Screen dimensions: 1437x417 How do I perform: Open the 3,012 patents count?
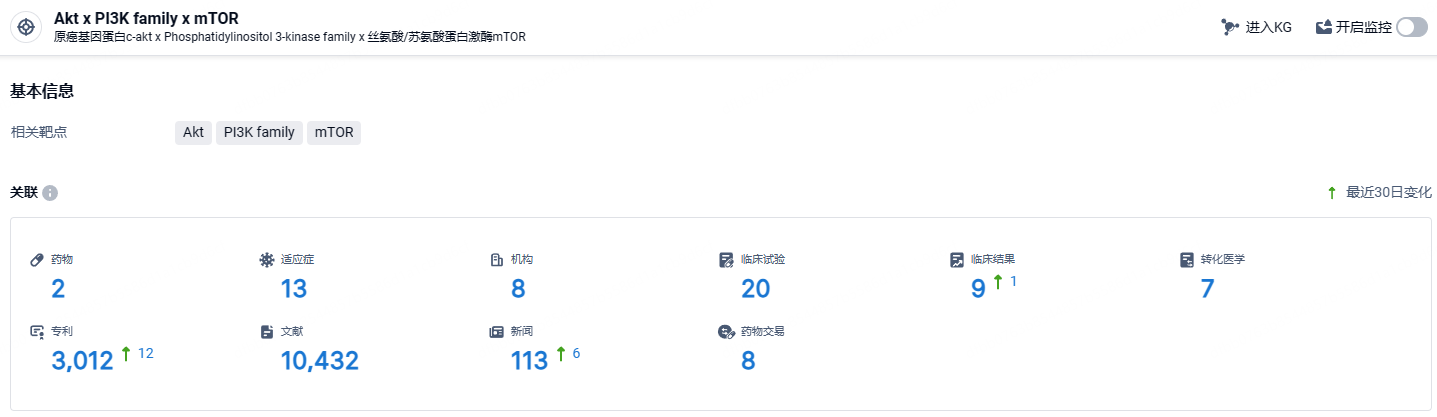tap(82, 361)
